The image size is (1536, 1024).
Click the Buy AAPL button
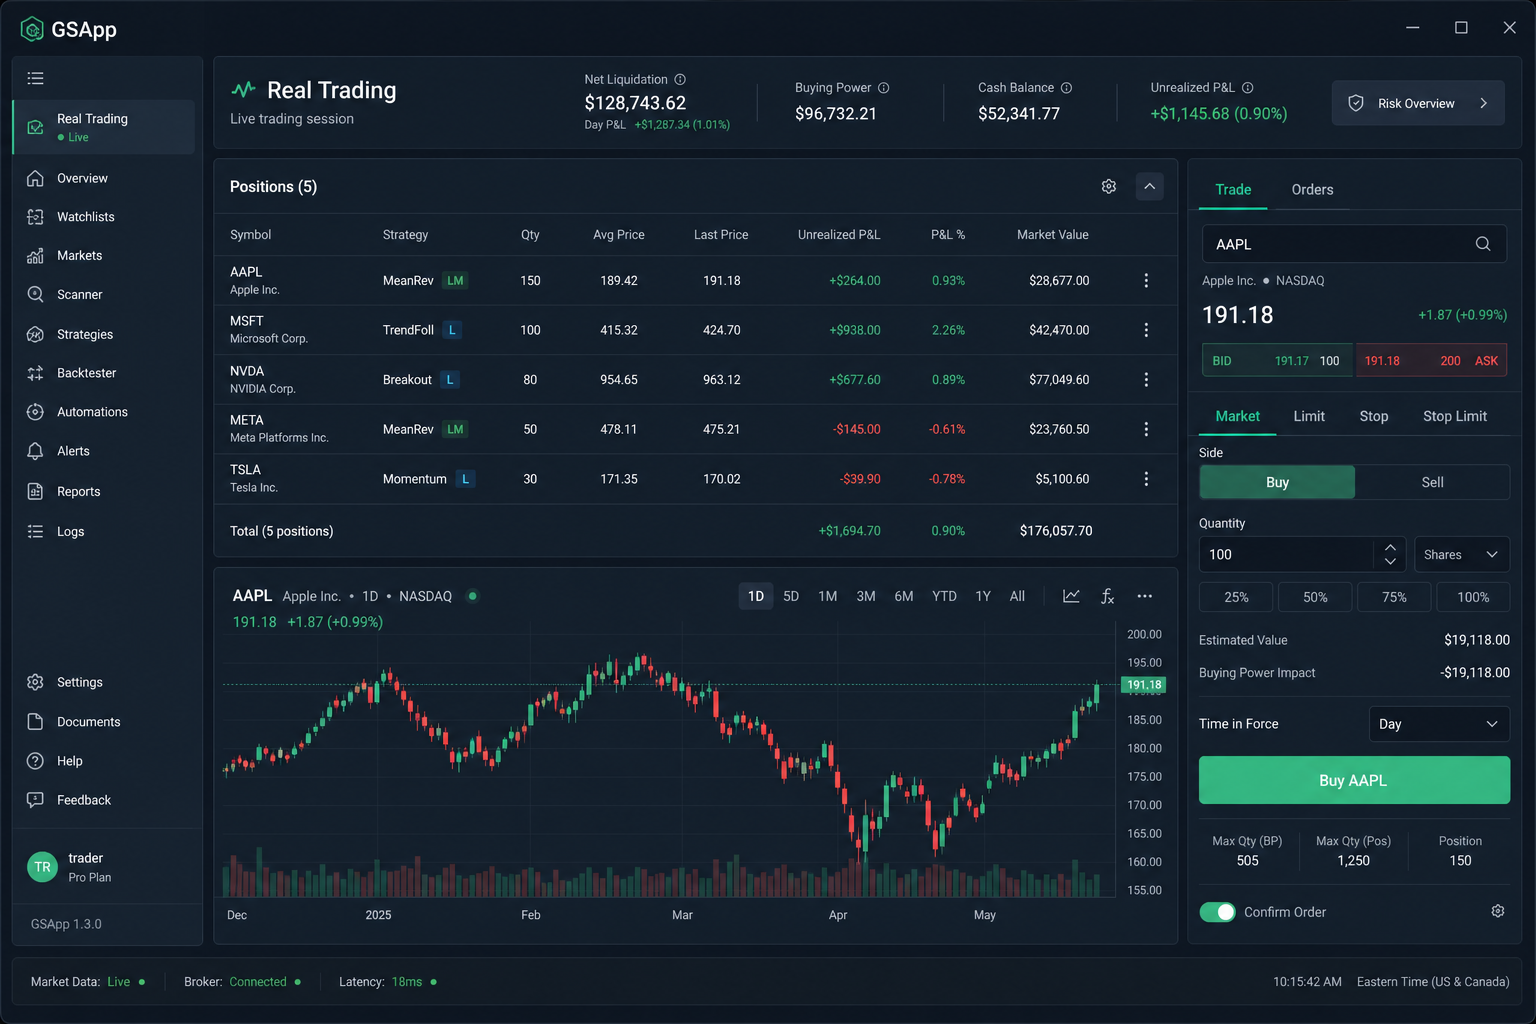tap(1354, 780)
